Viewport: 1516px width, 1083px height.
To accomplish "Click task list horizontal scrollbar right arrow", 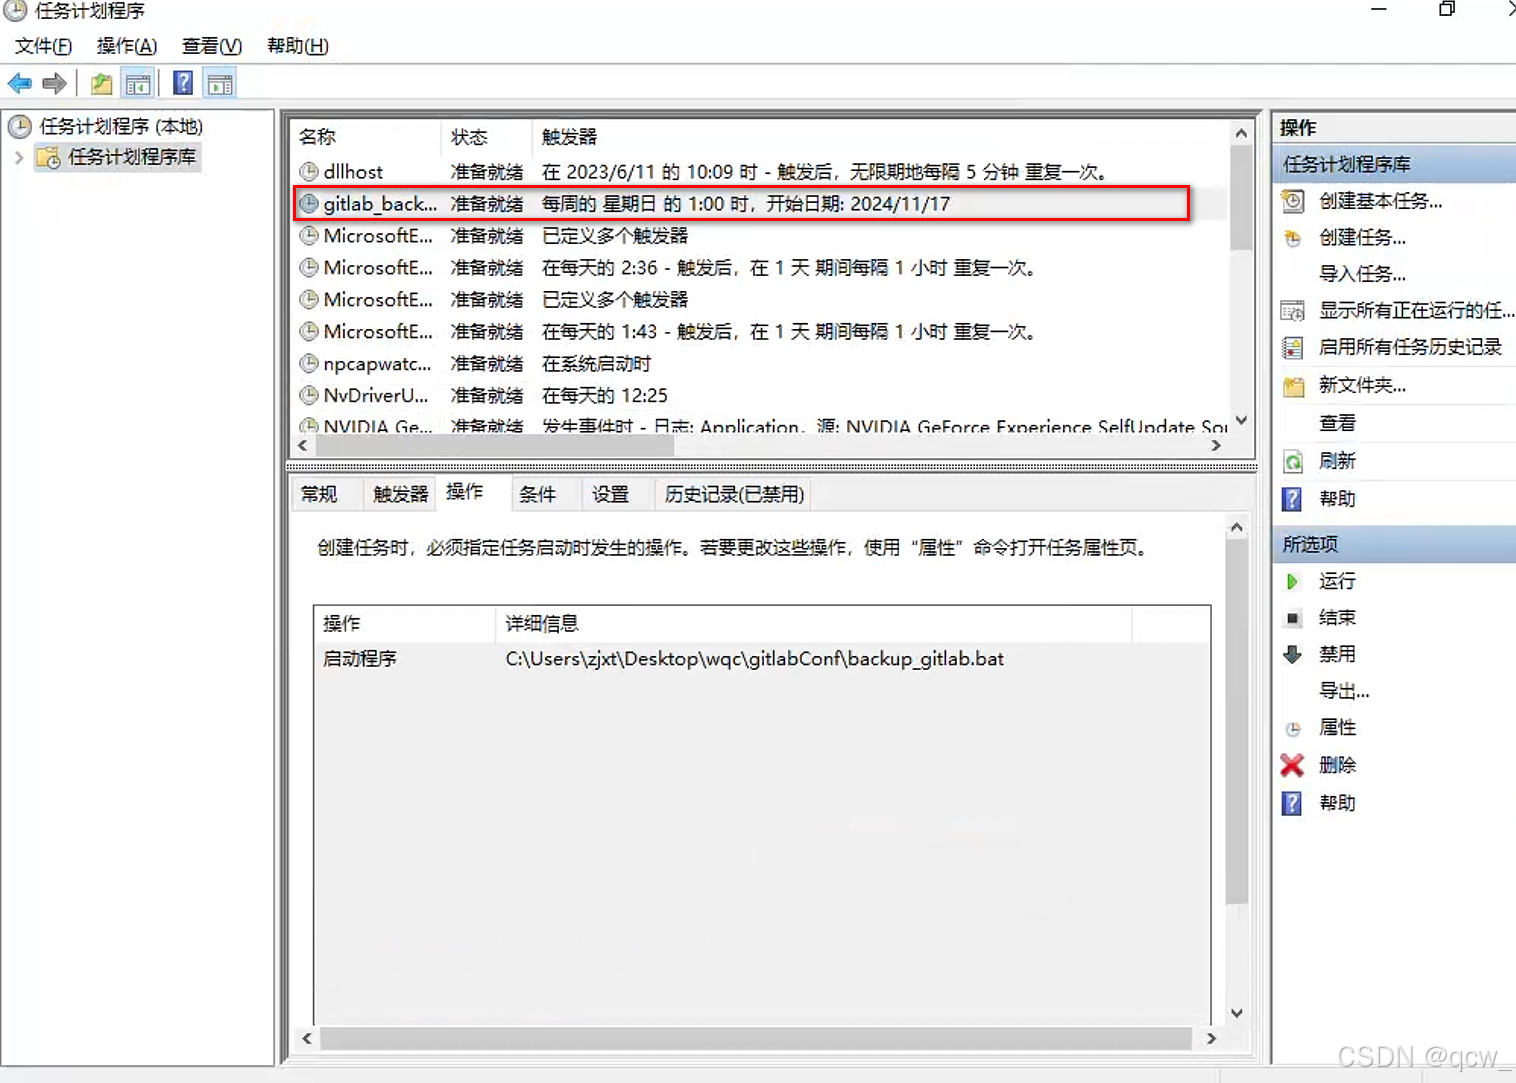I will (x=1216, y=446).
